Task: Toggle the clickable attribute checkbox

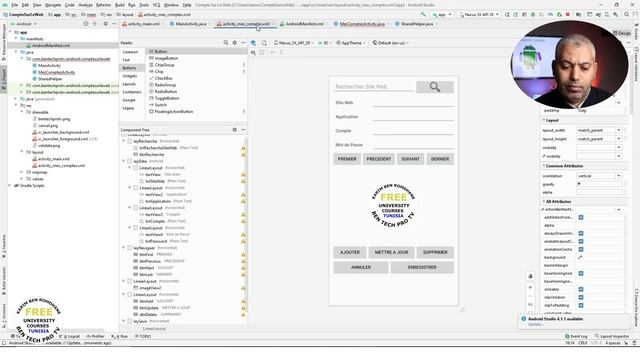Action: point(581,289)
